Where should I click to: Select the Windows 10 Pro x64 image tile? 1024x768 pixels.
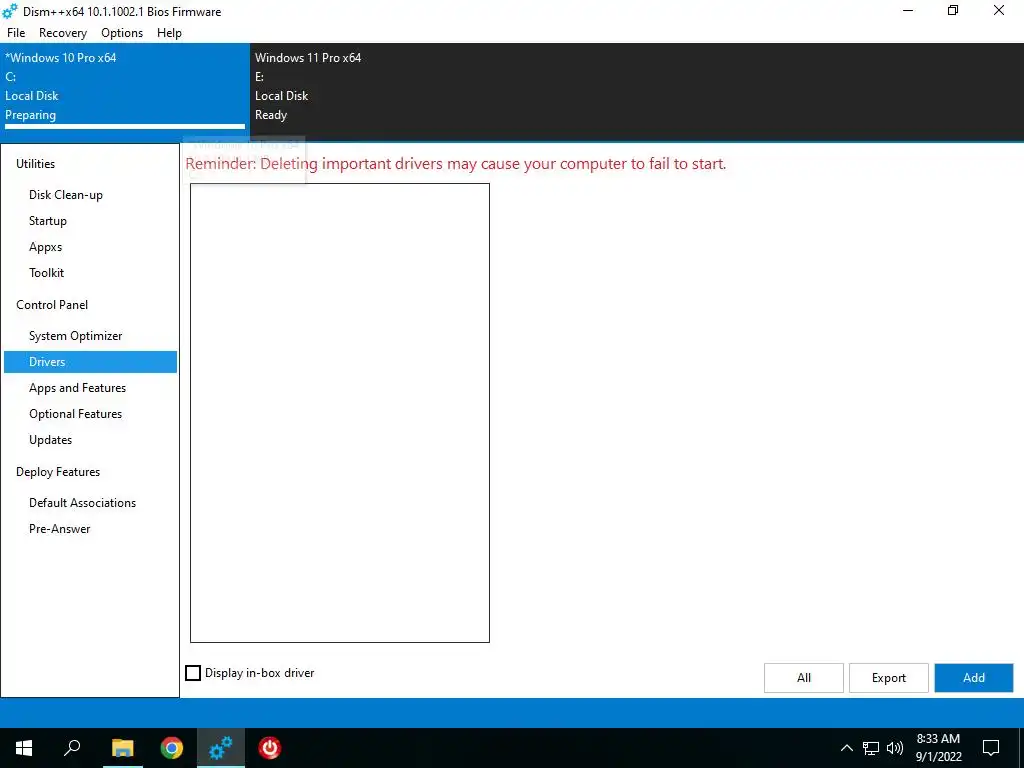point(125,92)
